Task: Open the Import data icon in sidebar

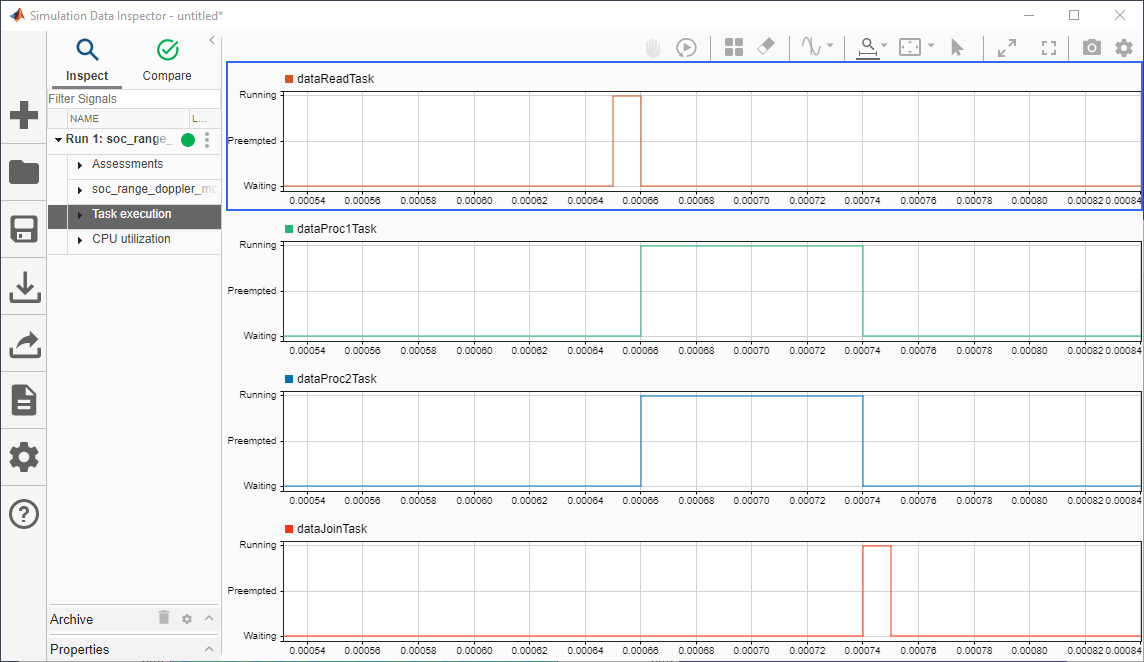Action: (23, 287)
